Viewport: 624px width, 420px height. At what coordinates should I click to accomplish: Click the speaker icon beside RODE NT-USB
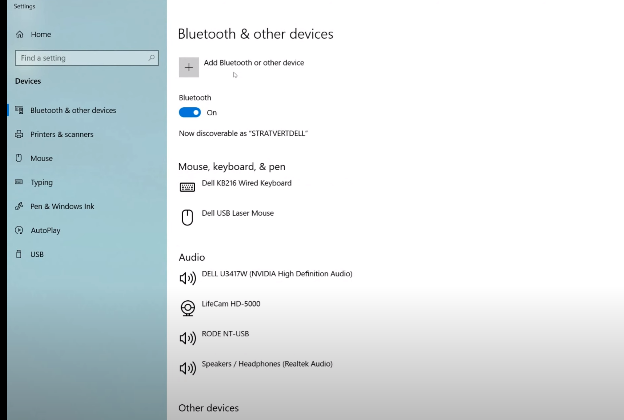(188, 338)
